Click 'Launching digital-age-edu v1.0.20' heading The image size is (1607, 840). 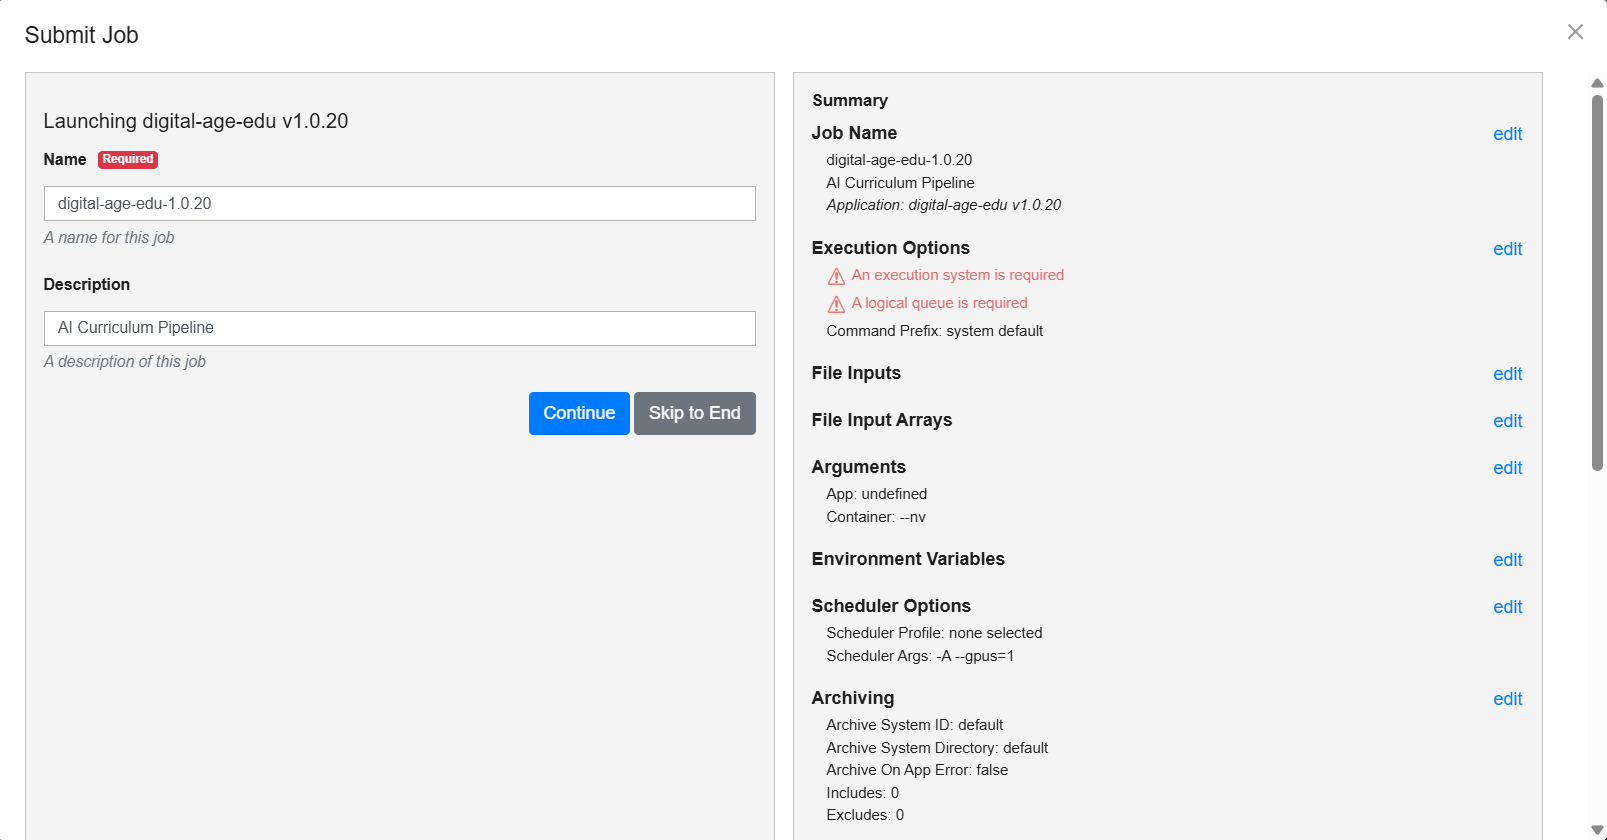click(x=196, y=121)
